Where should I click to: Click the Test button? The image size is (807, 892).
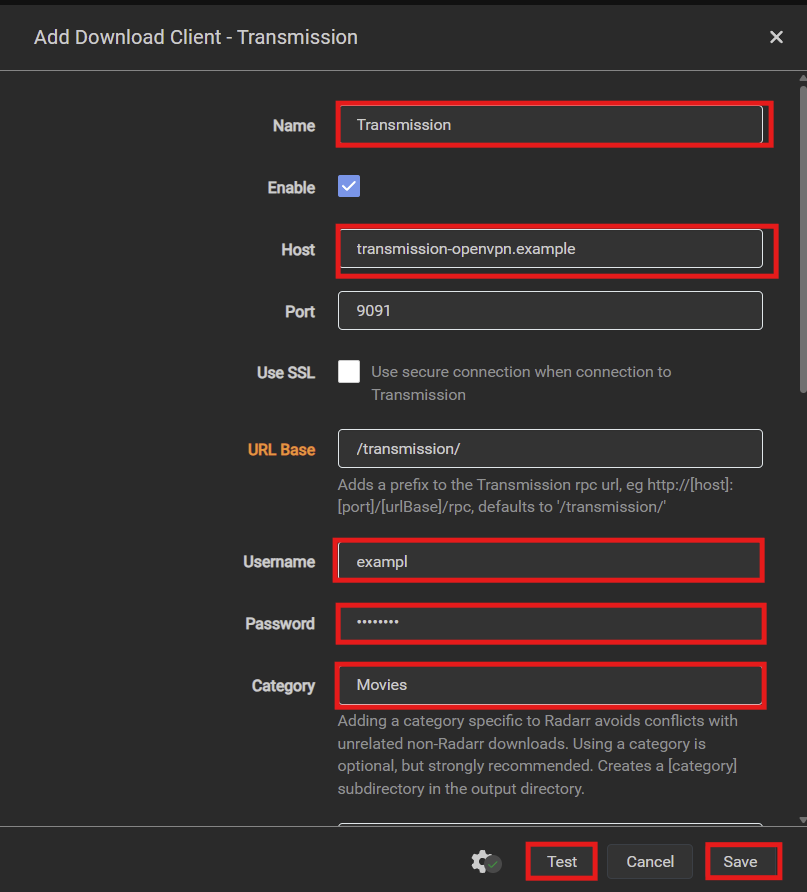pos(562,861)
